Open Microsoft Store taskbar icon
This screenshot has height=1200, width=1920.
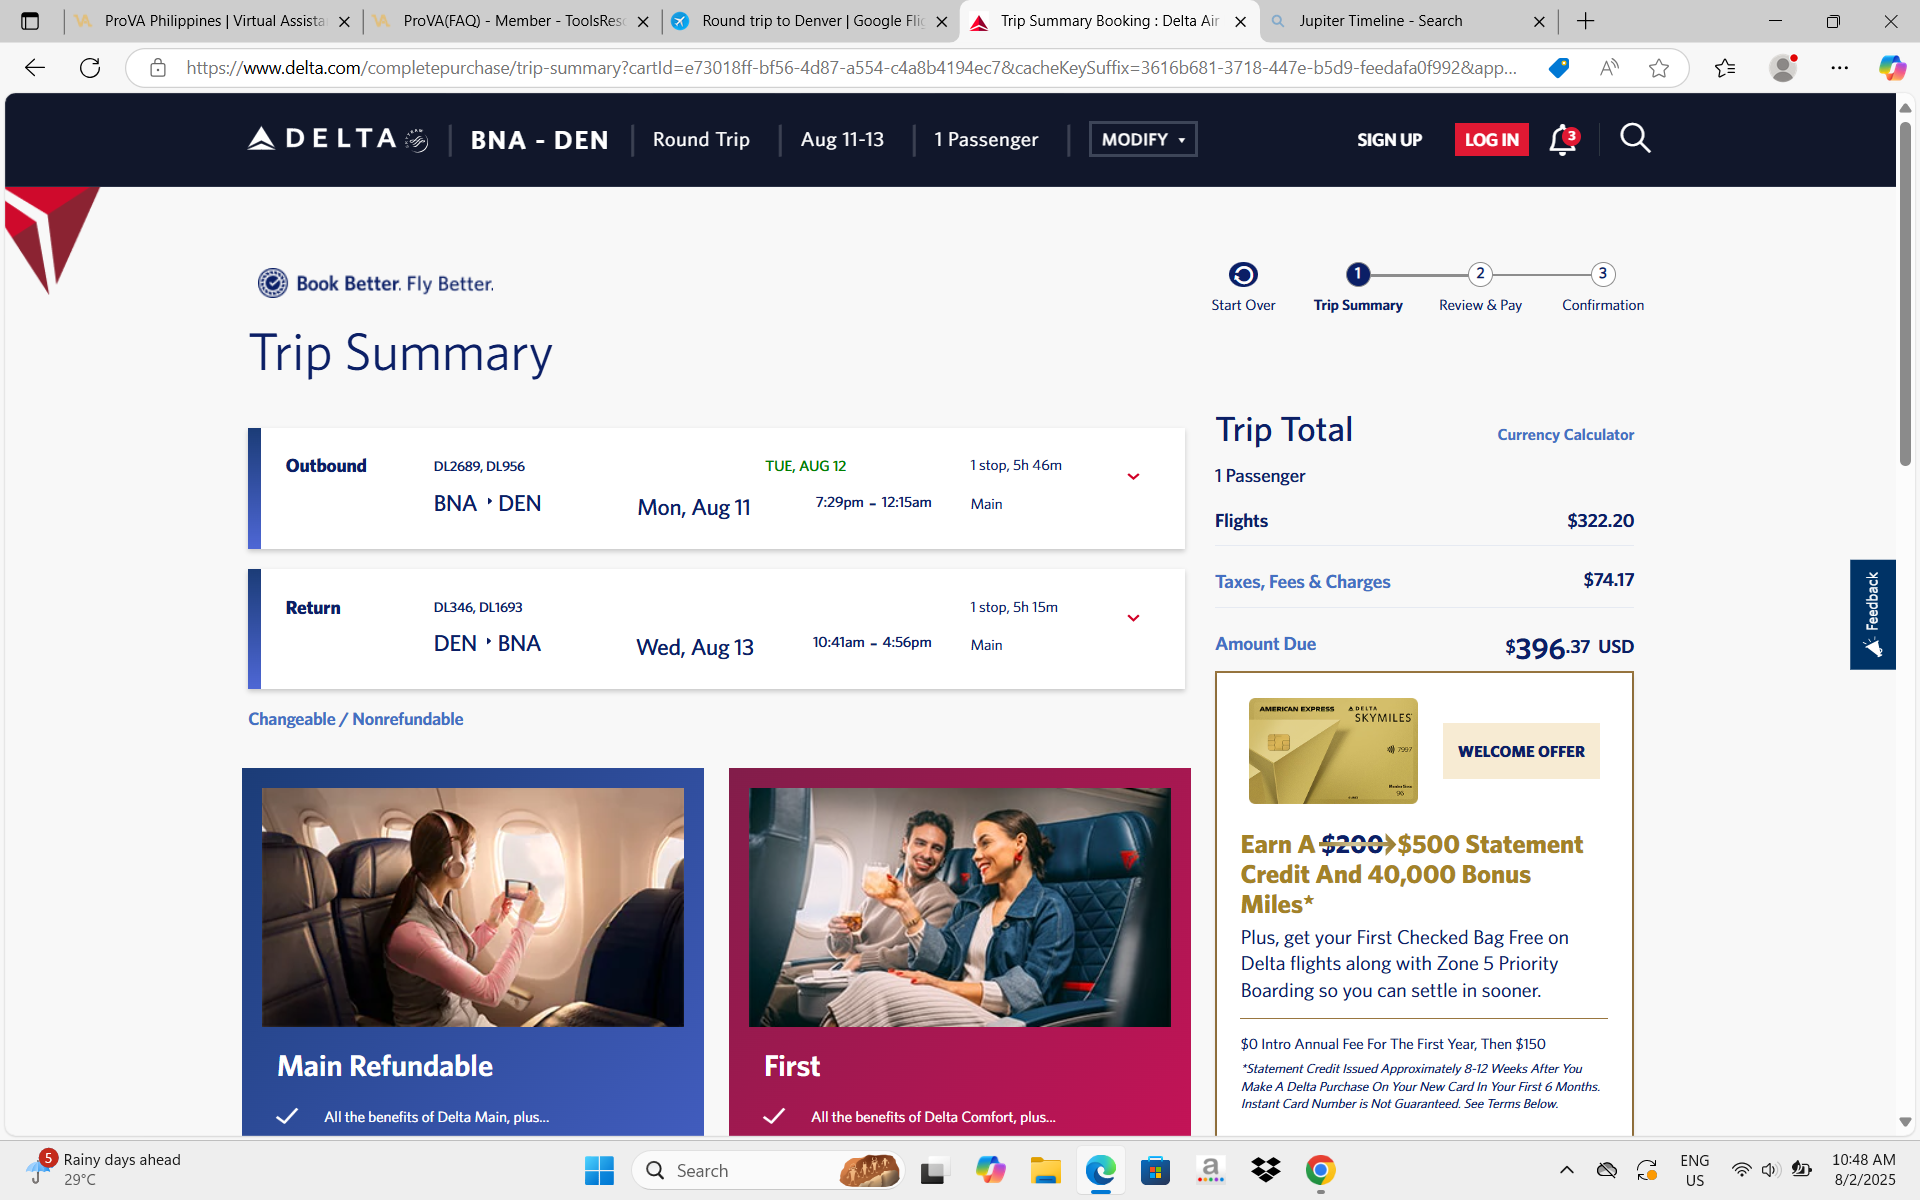coord(1155,1170)
